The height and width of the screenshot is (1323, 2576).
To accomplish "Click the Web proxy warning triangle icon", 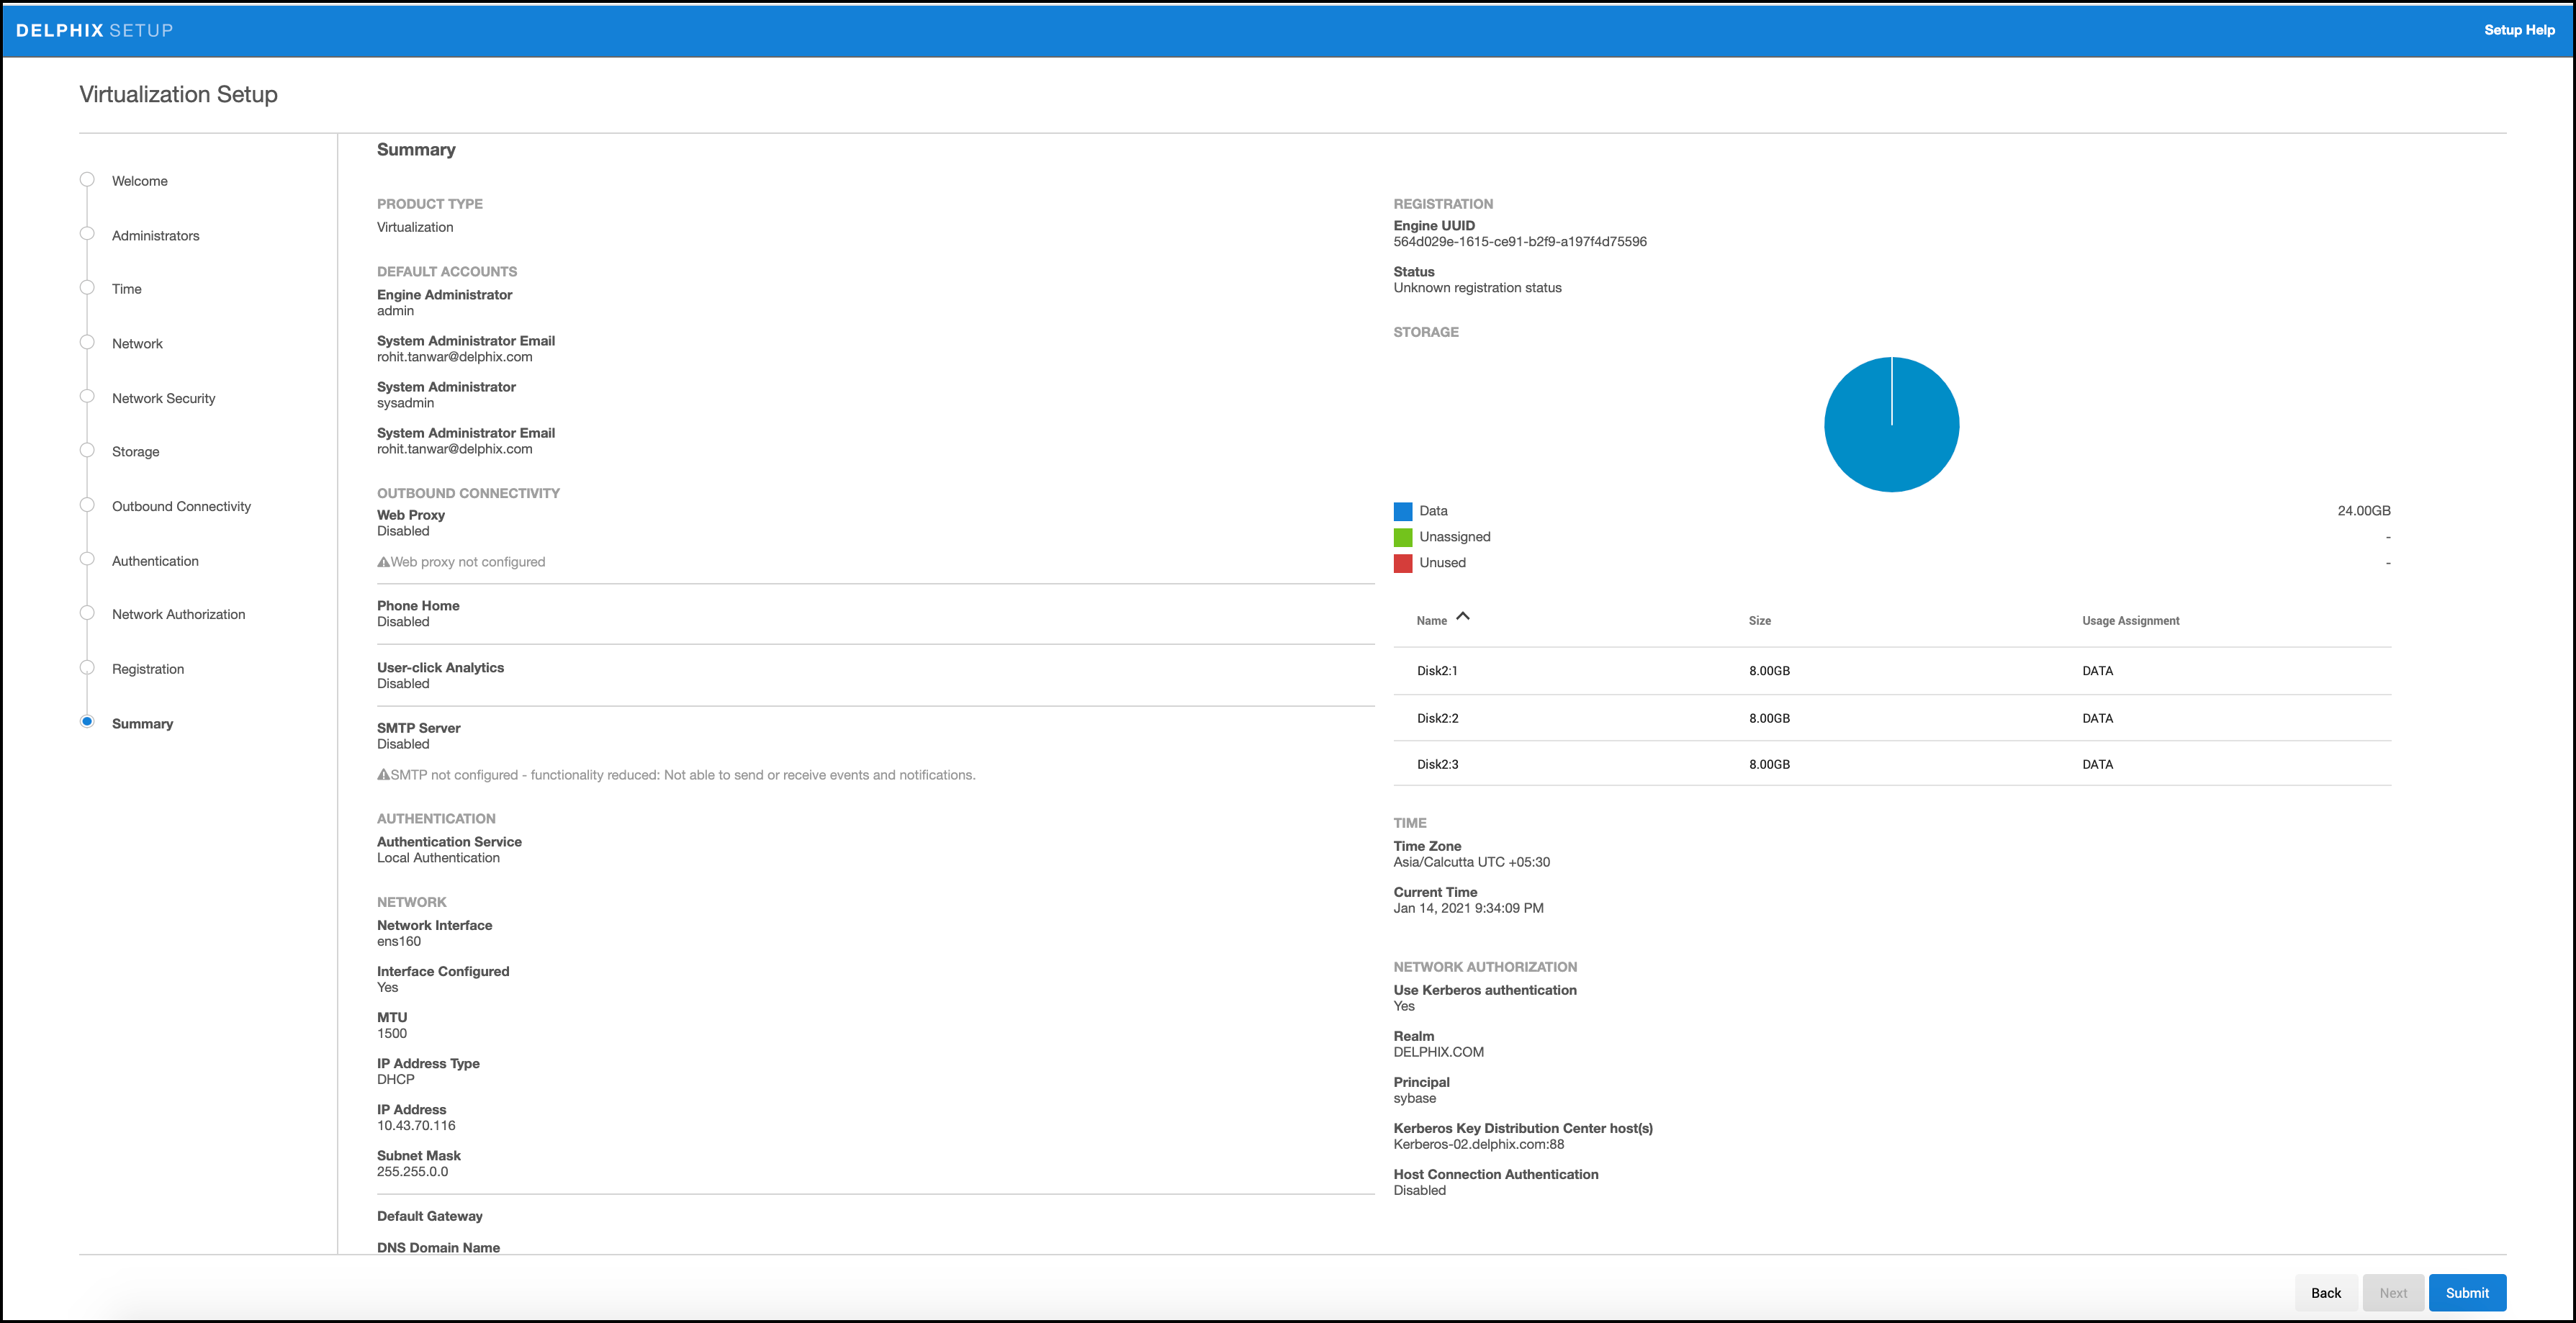I will click(383, 562).
